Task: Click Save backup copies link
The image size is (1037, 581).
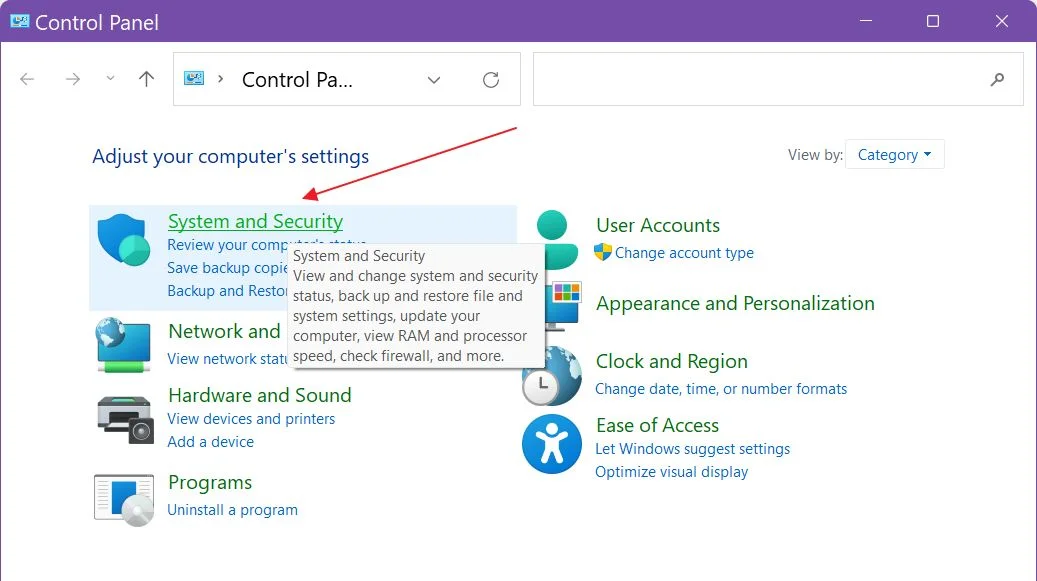Action: 228,268
